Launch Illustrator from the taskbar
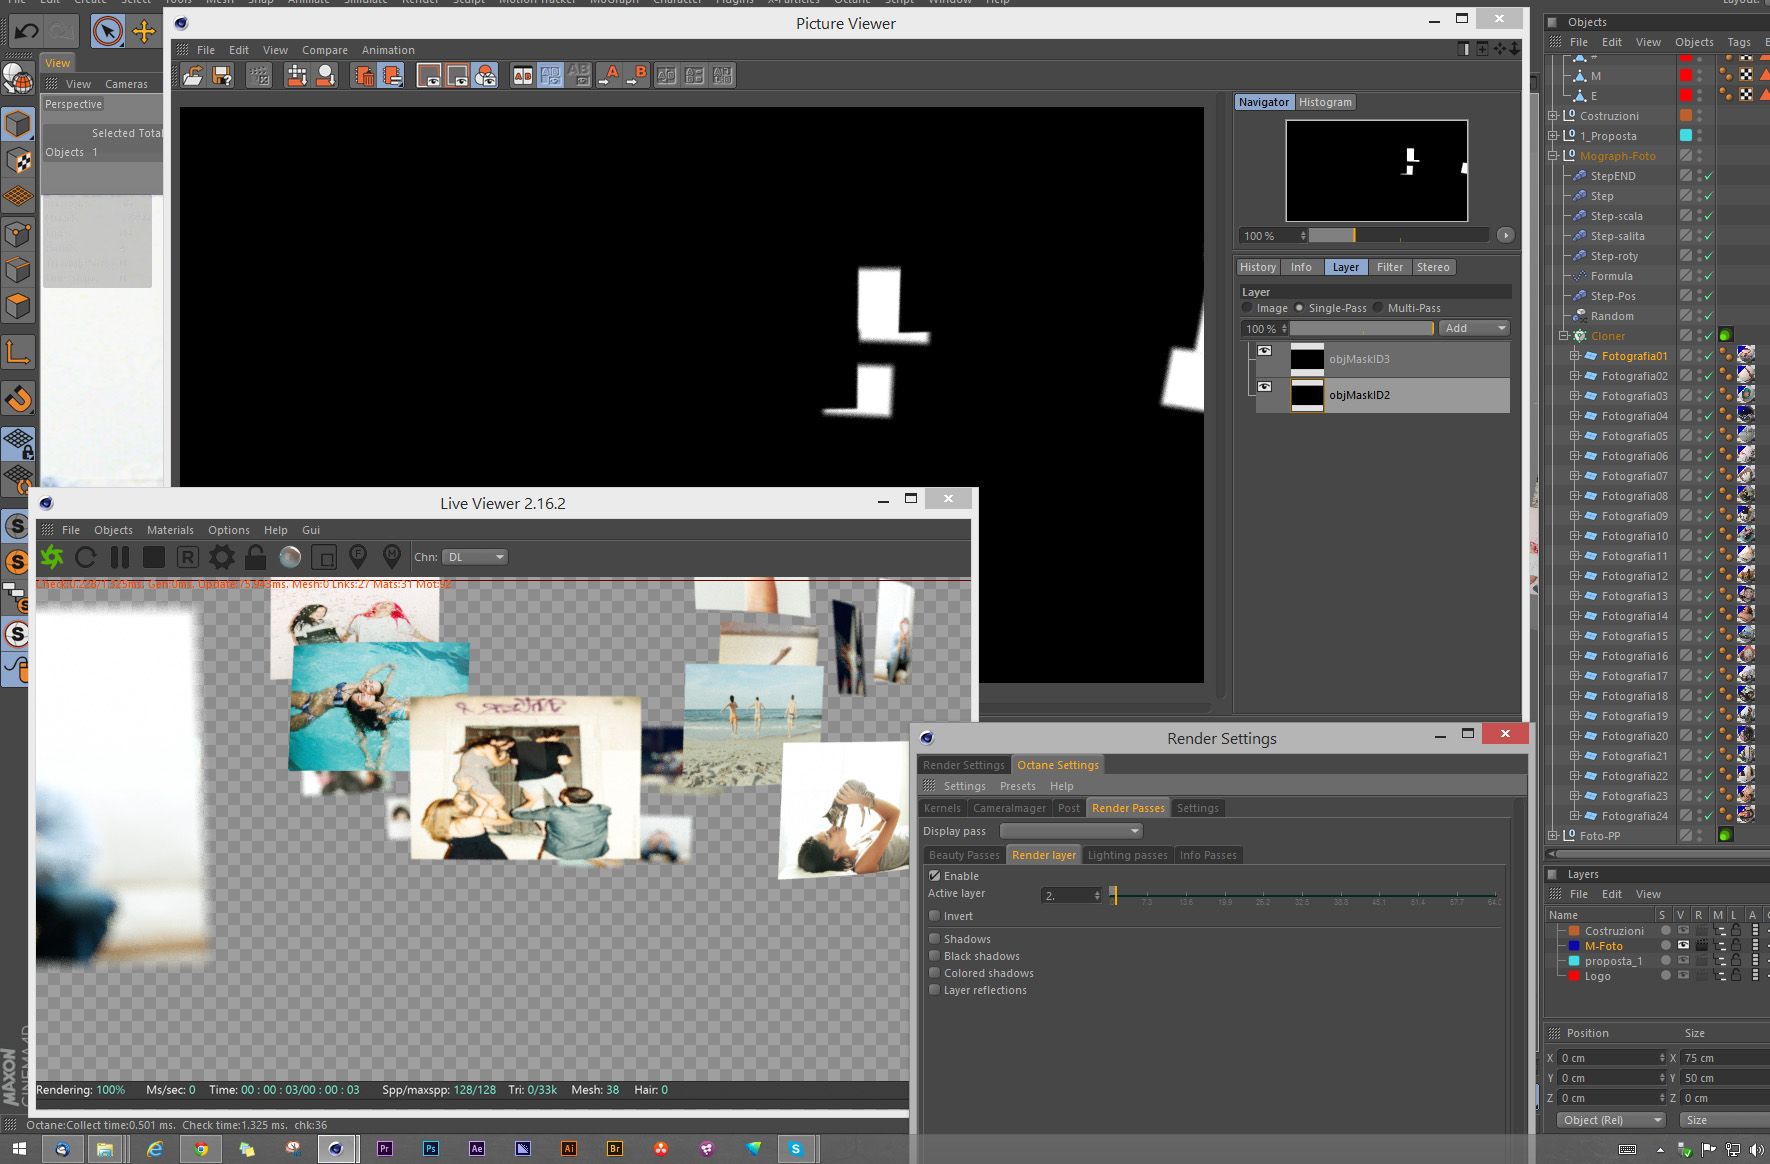This screenshot has width=1770, height=1164. click(x=569, y=1149)
